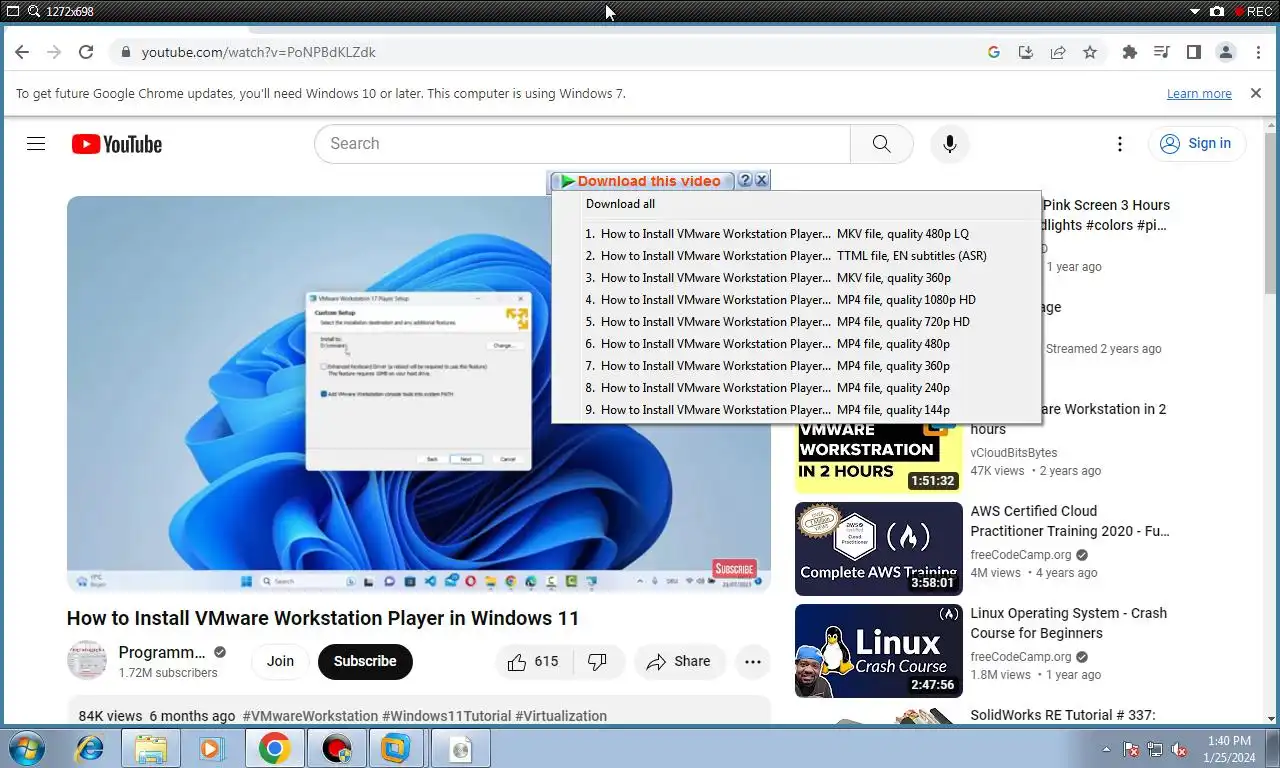
Task: Open media controls icon in Chrome toolbar
Action: (x=1162, y=52)
